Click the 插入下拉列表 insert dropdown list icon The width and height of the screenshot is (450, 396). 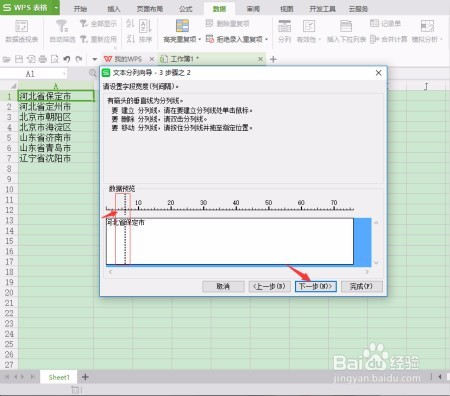(346, 26)
